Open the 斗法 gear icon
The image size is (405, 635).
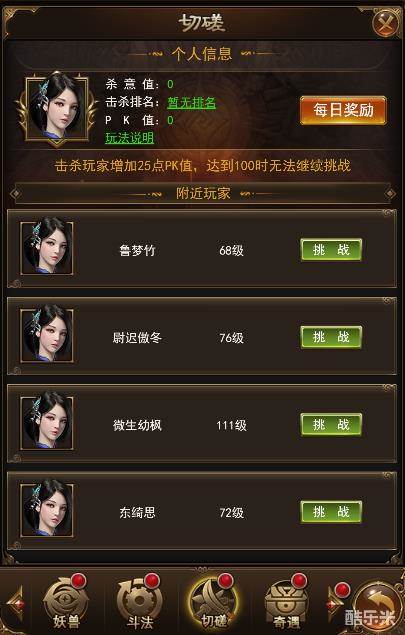(140, 603)
